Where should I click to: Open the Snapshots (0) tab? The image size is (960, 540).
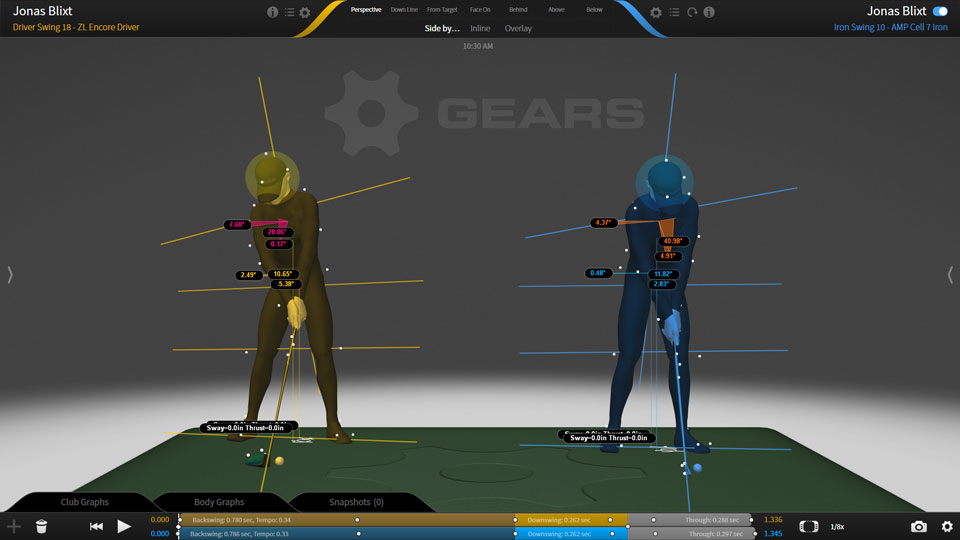click(x=356, y=502)
